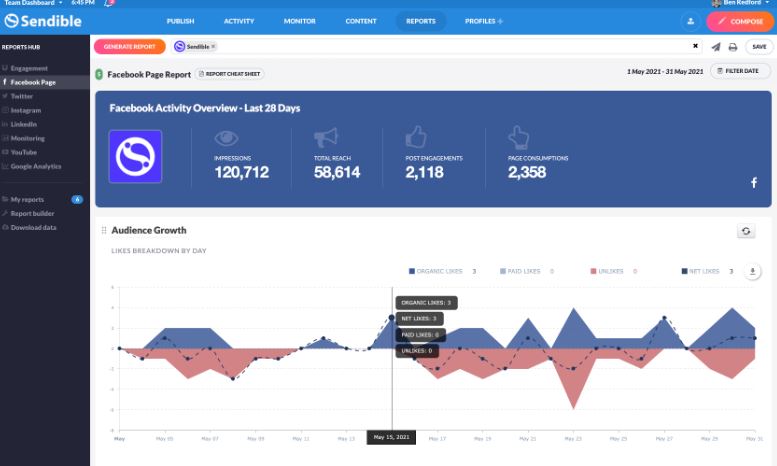Click the Filter Date button

pyautogui.click(x=741, y=71)
